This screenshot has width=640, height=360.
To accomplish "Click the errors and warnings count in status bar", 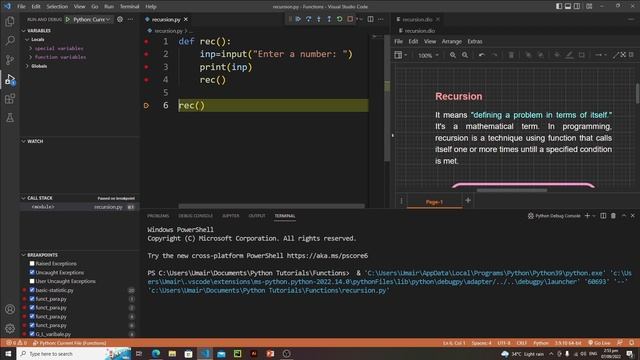I will [16, 343].
